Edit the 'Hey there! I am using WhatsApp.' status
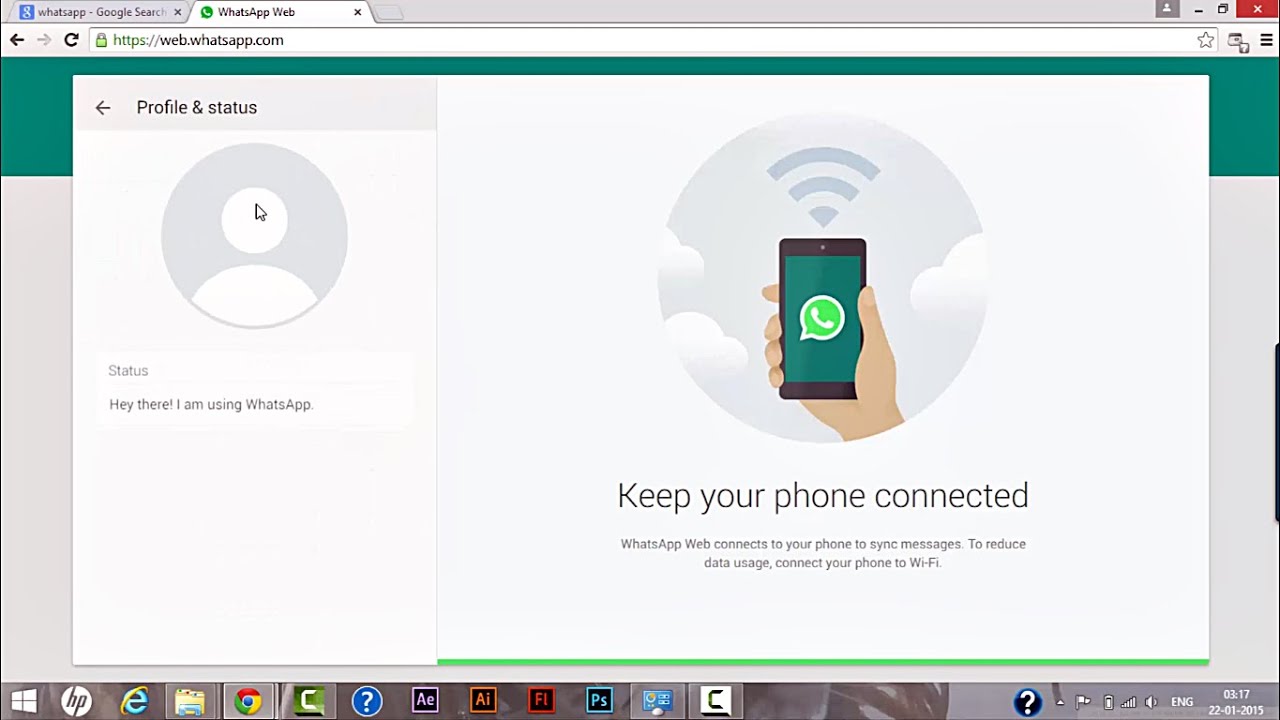The image size is (1280, 720). [211, 404]
